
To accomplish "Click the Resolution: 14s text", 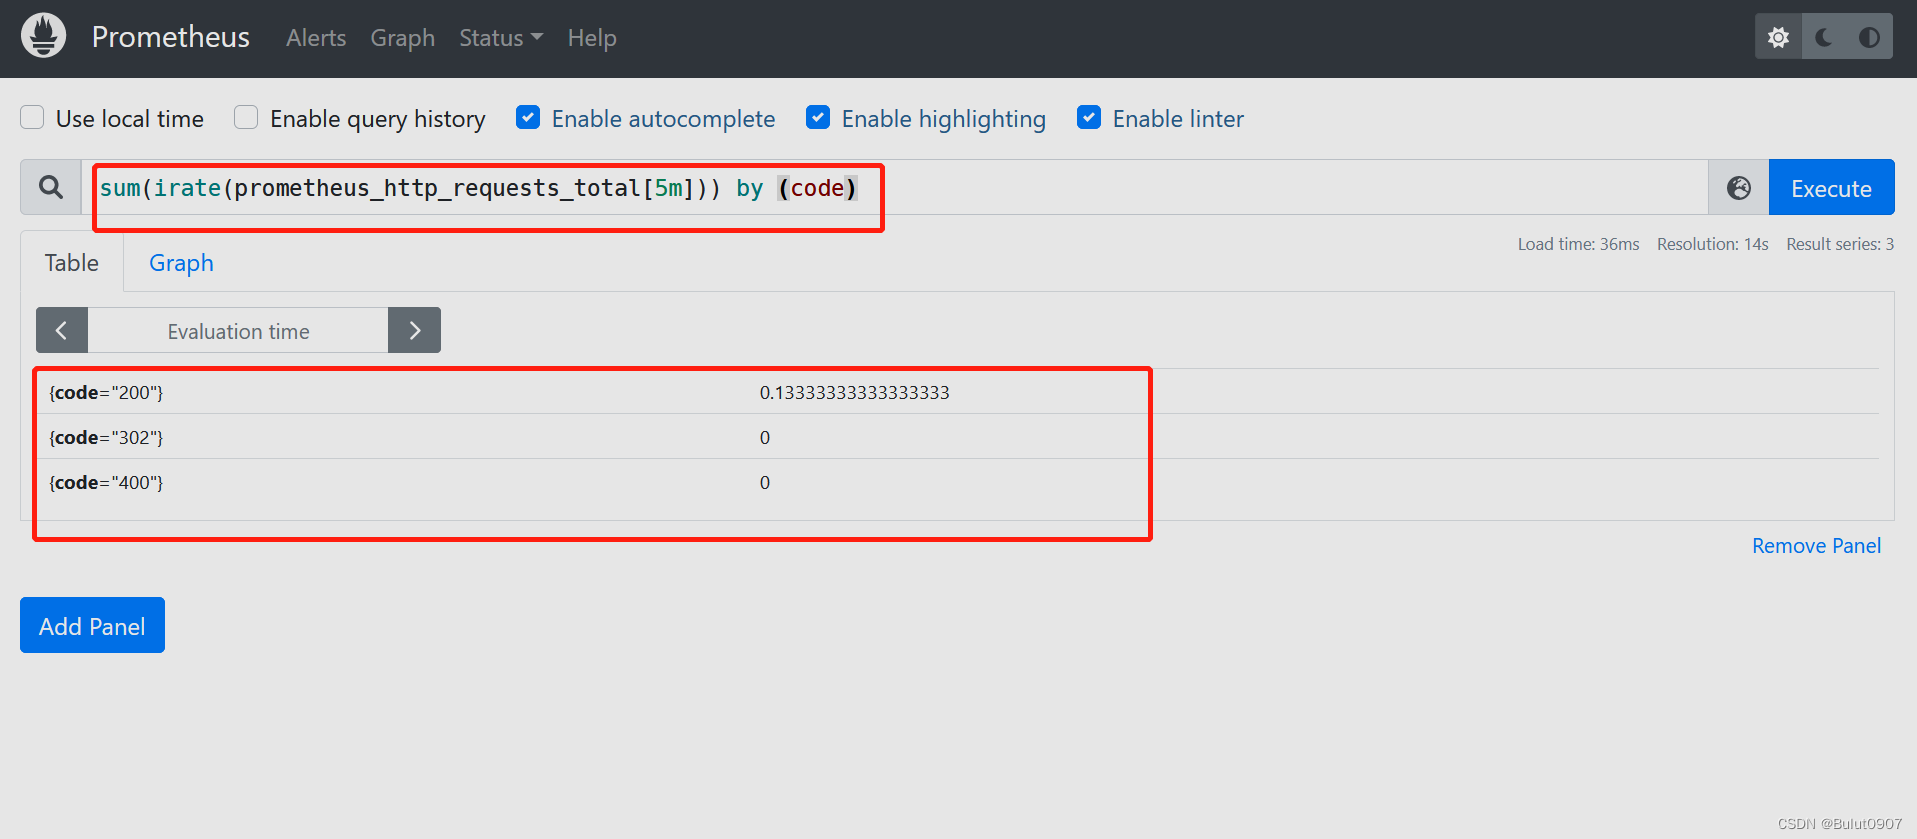I will pyautogui.click(x=1712, y=244).
